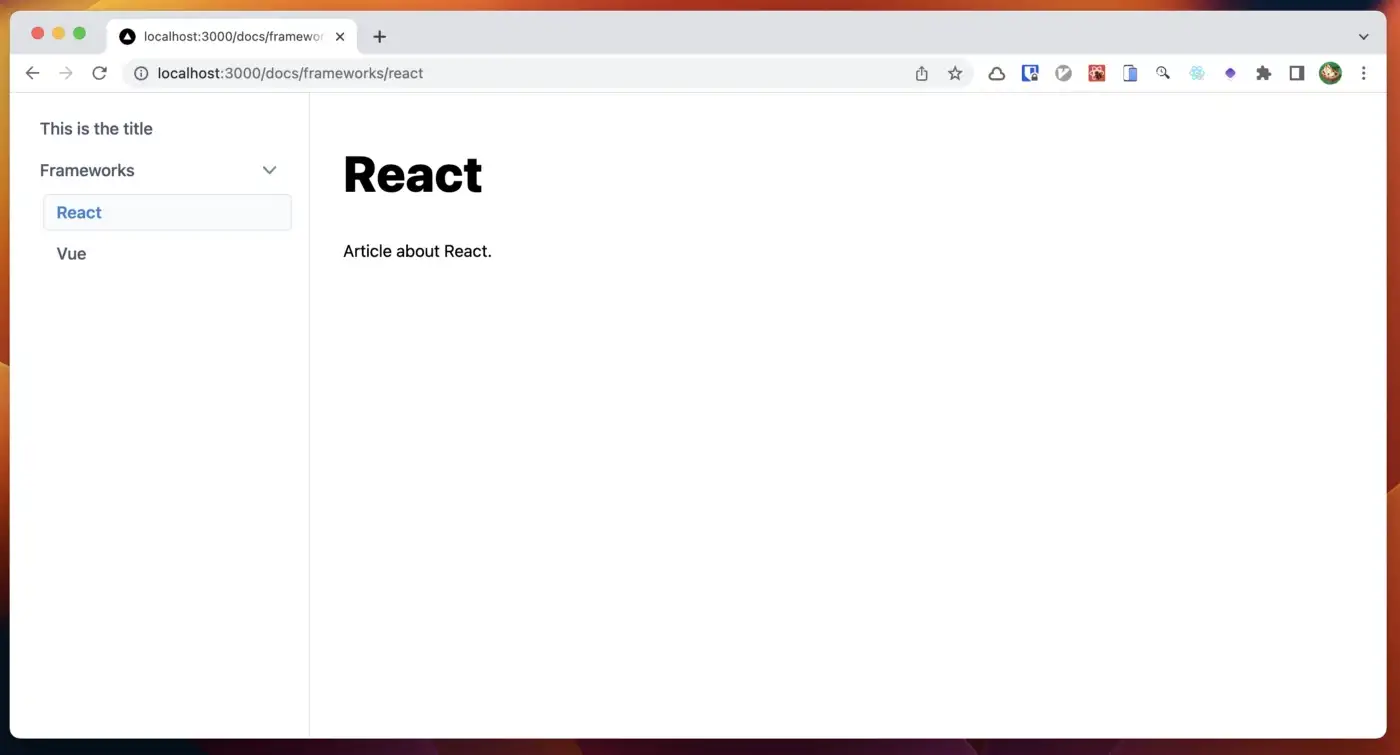This screenshot has height=755, width=1400.
Task: Open React Developer Tools extension
Action: [x=1197, y=73]
